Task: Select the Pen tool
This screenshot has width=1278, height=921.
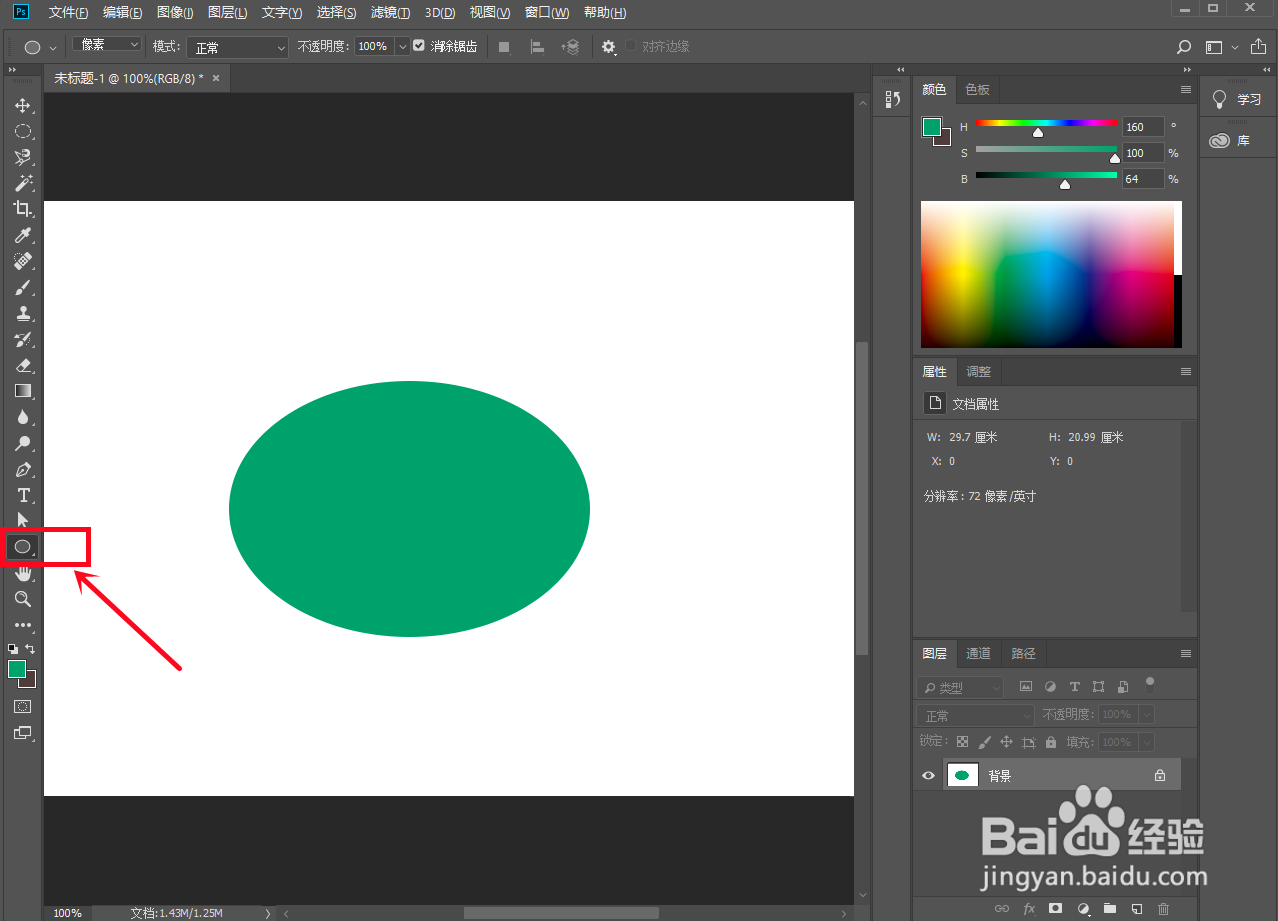Action: tap(22, 469)
